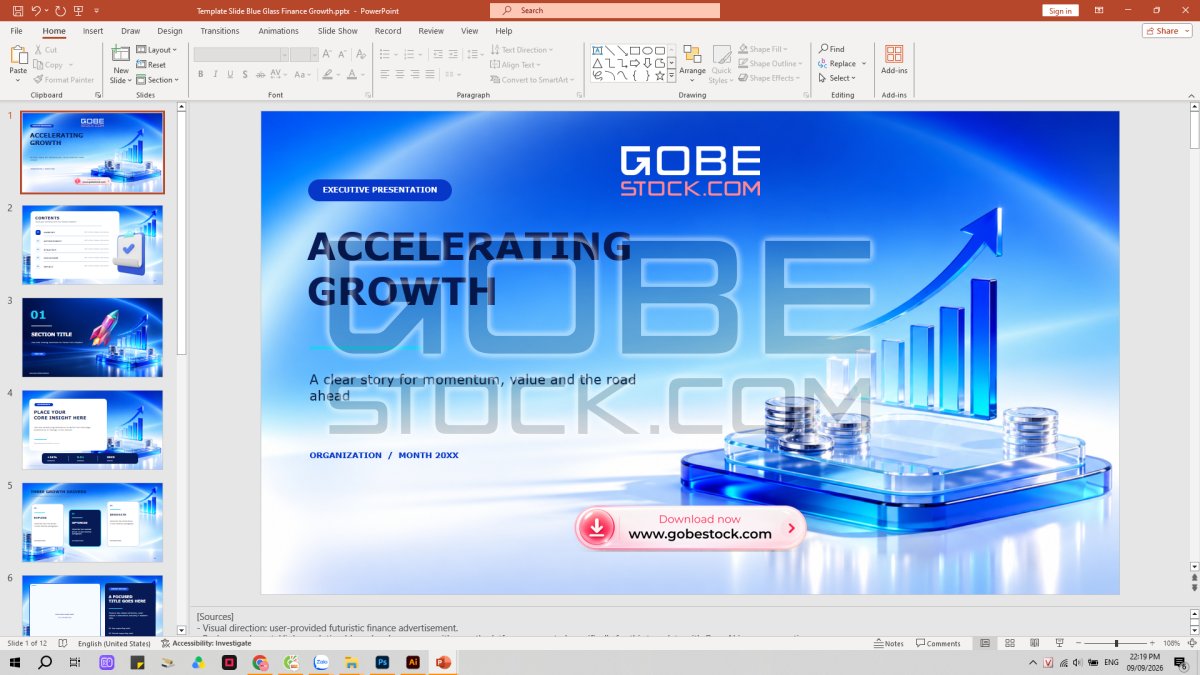Toggle center text alignment
This screenshot has width=1200, height=675.
(400, 74)
